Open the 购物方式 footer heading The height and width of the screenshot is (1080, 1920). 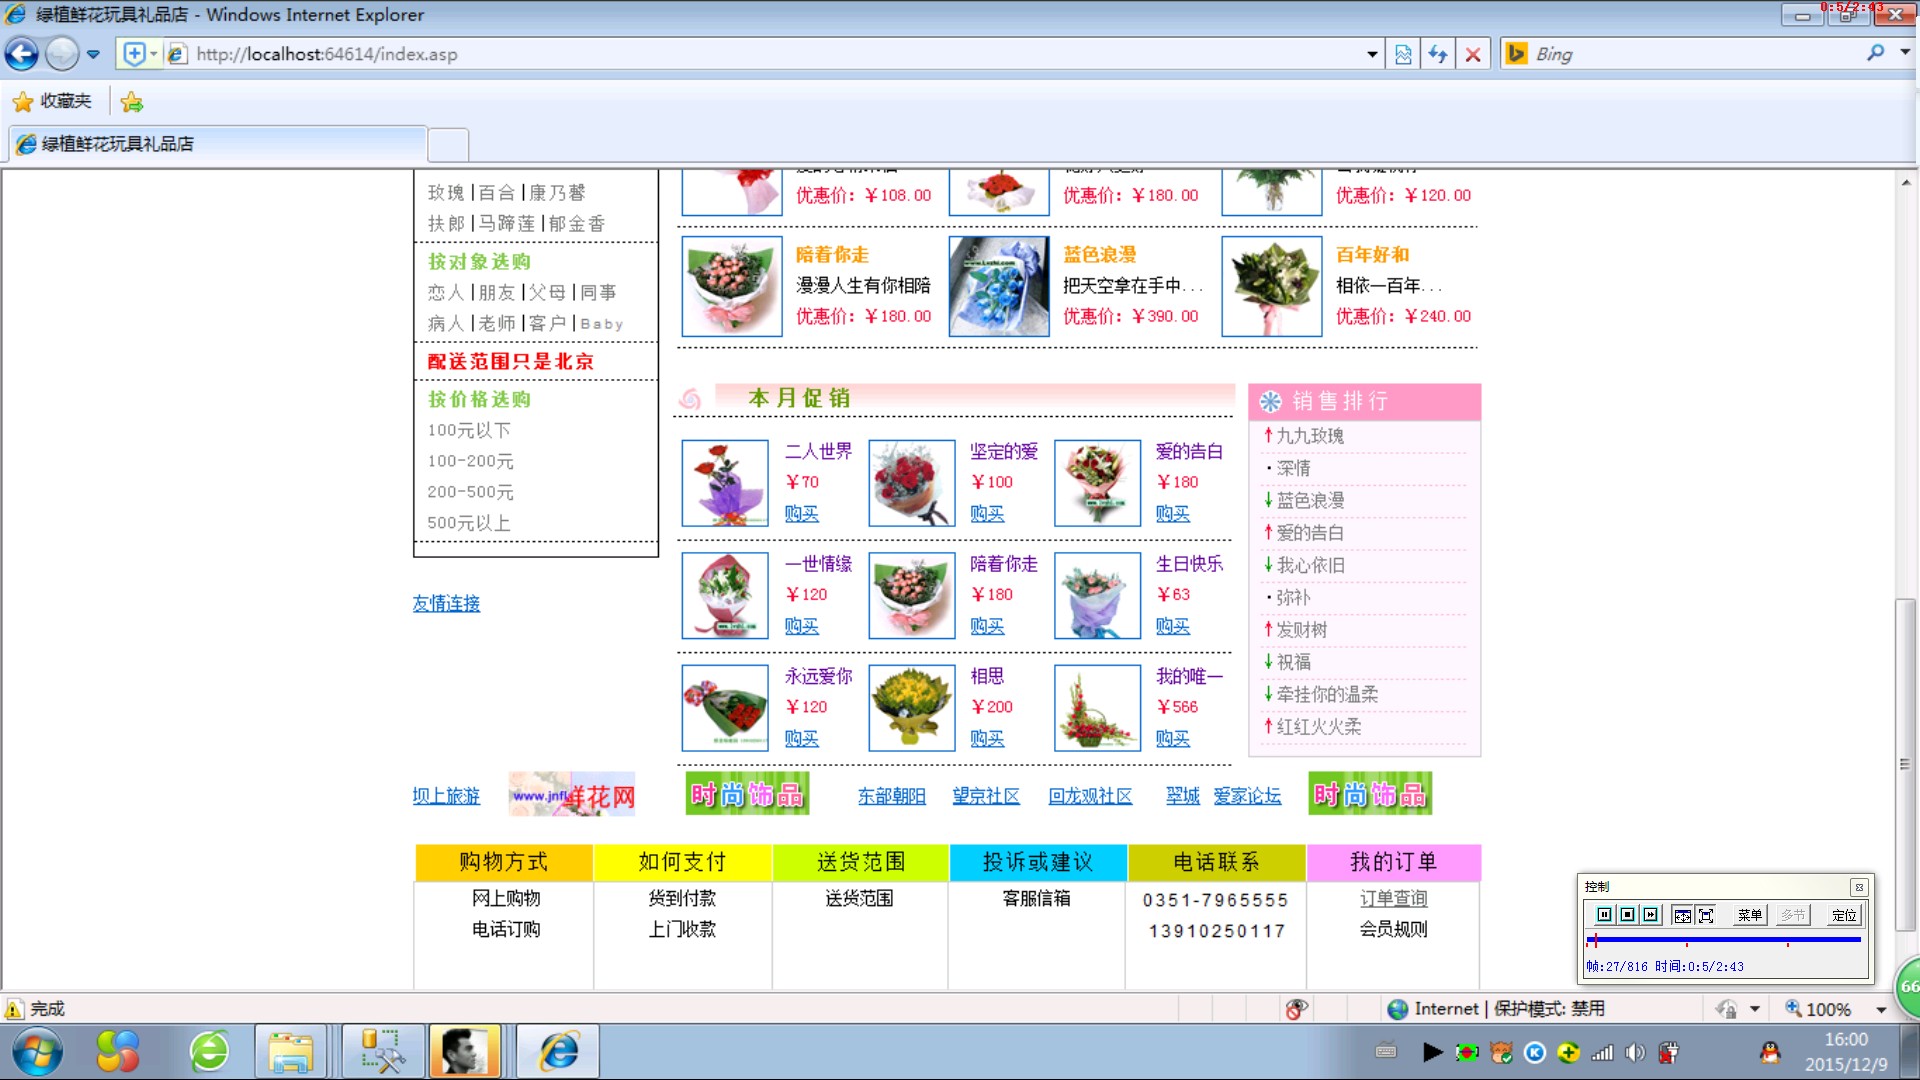click(x=504, y=862)
